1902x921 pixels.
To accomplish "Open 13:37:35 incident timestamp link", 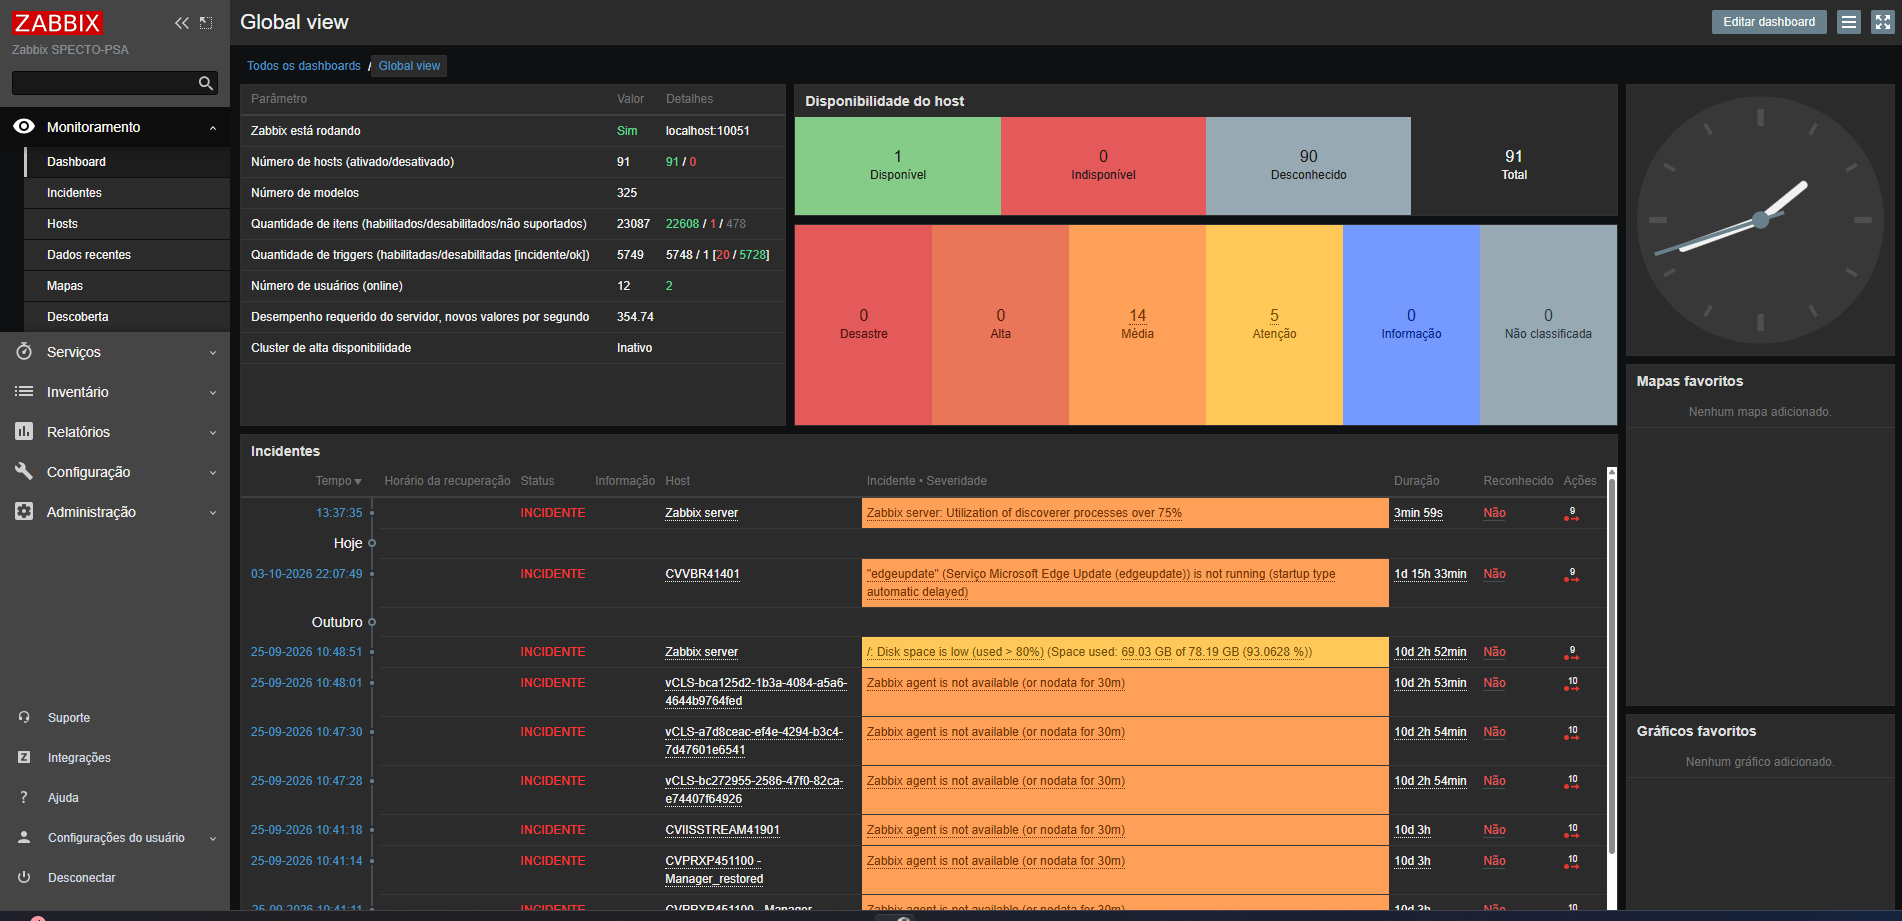I will click(339, 513).
